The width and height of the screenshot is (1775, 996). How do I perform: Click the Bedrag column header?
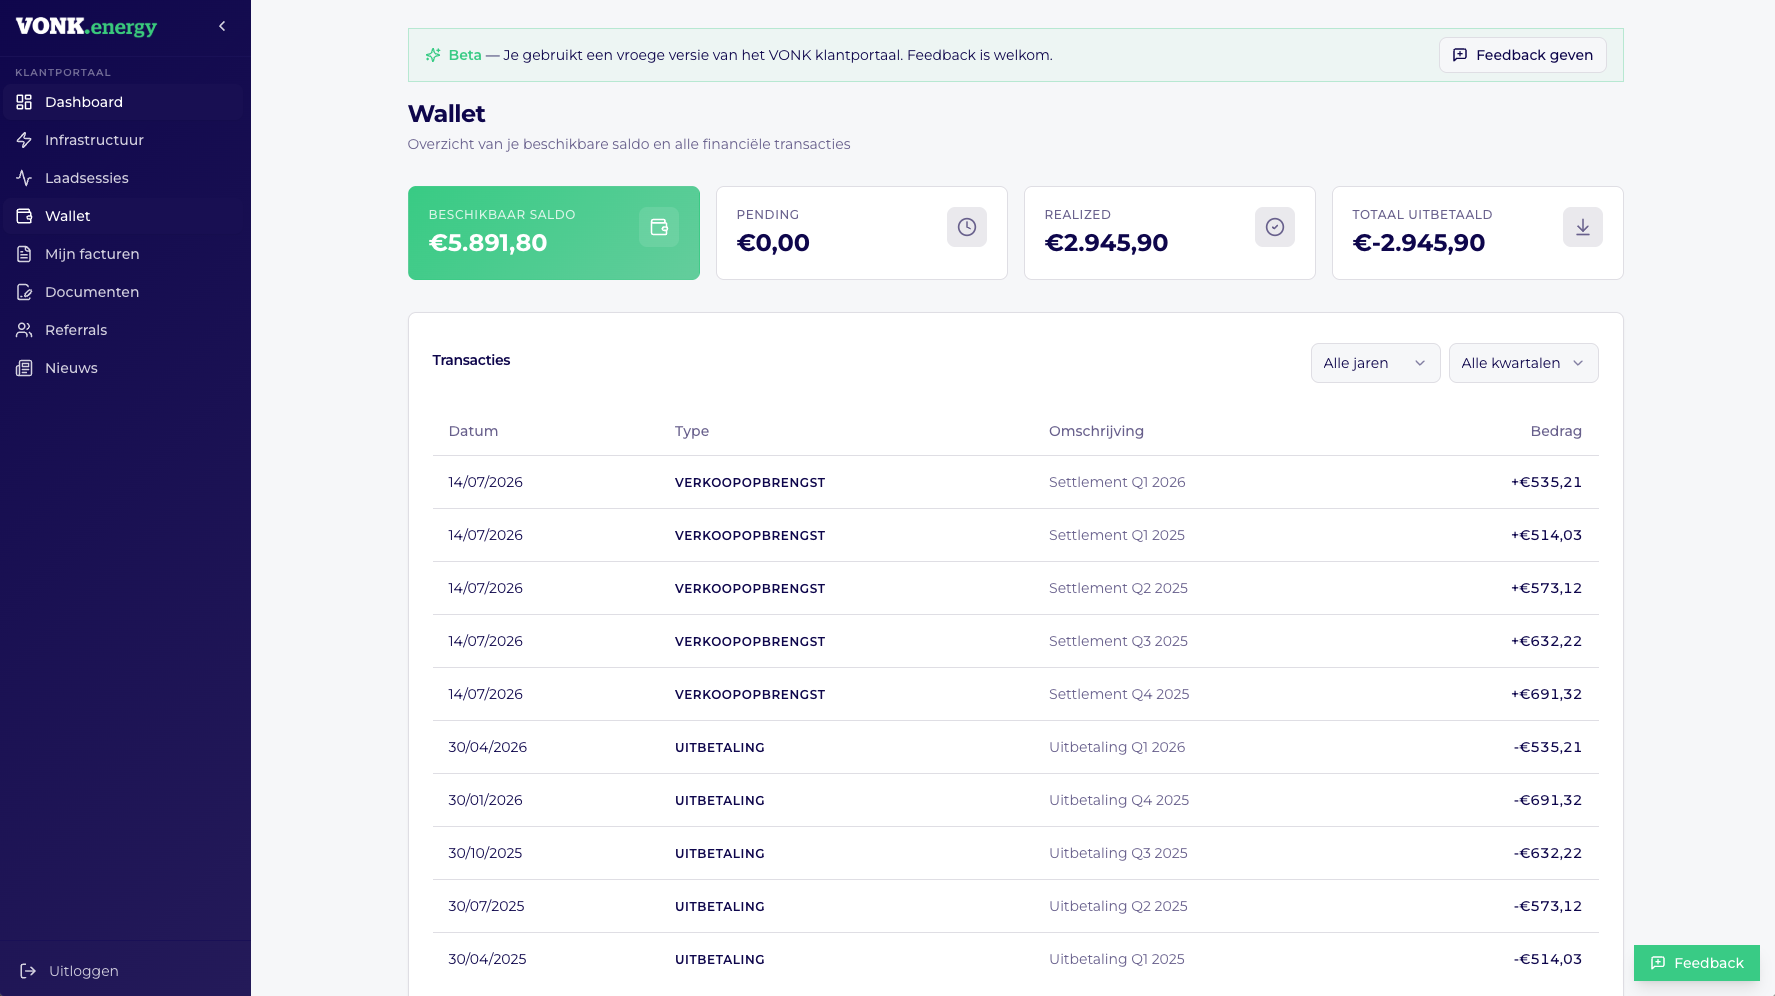[x=1556, y=431]
